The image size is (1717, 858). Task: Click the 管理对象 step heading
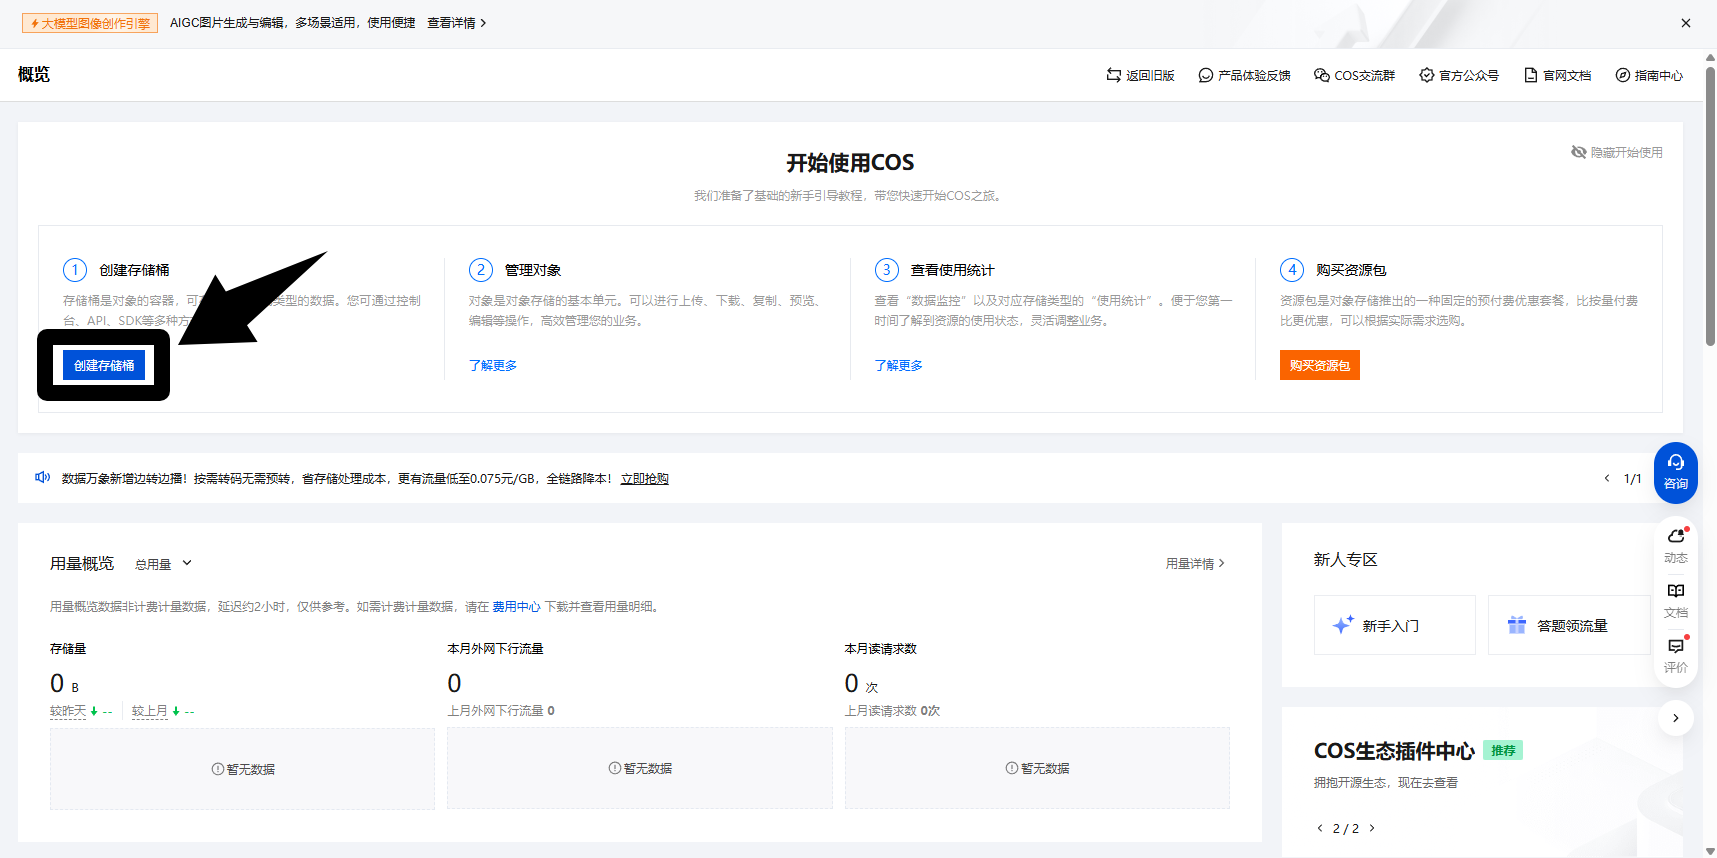(533, 270)
